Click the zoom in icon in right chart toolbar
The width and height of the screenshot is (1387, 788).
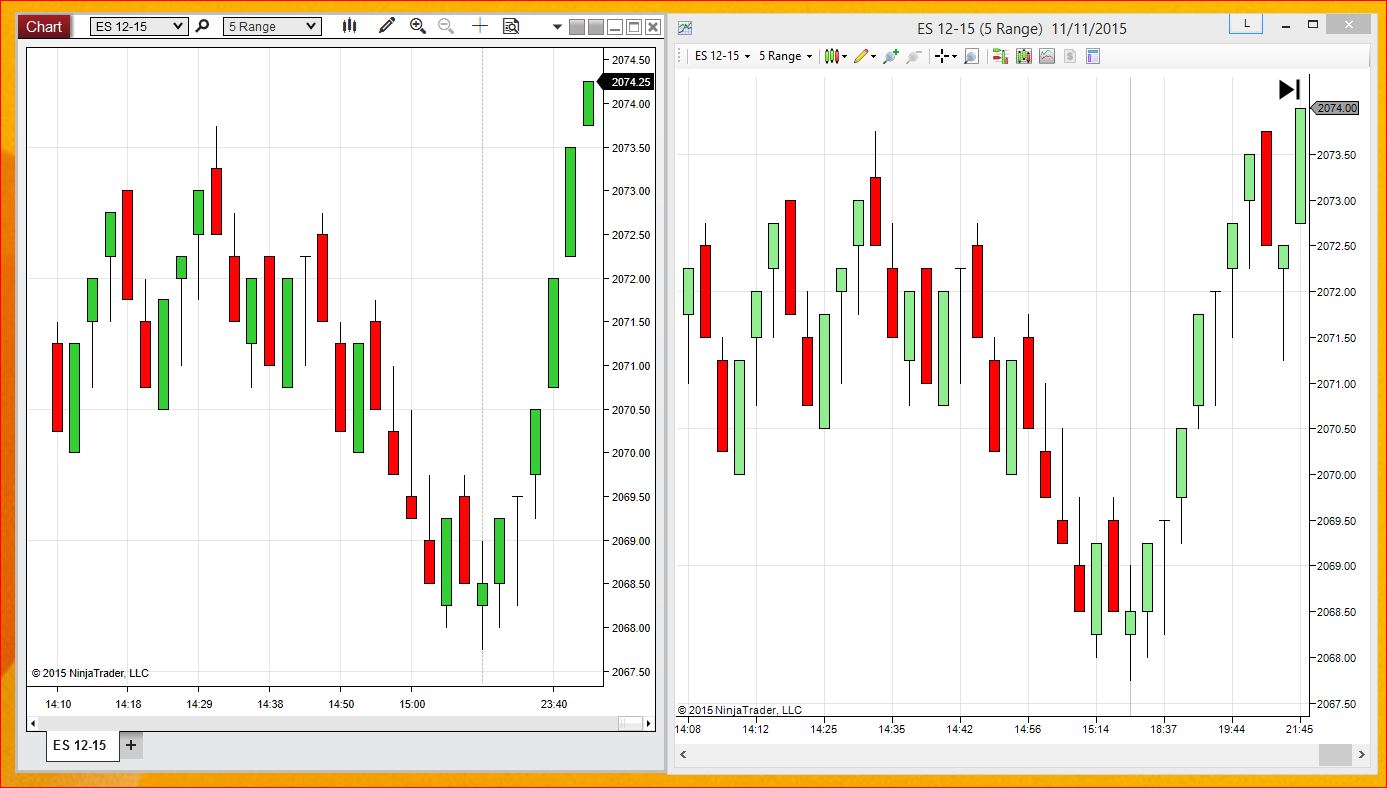tap(891, 57)
